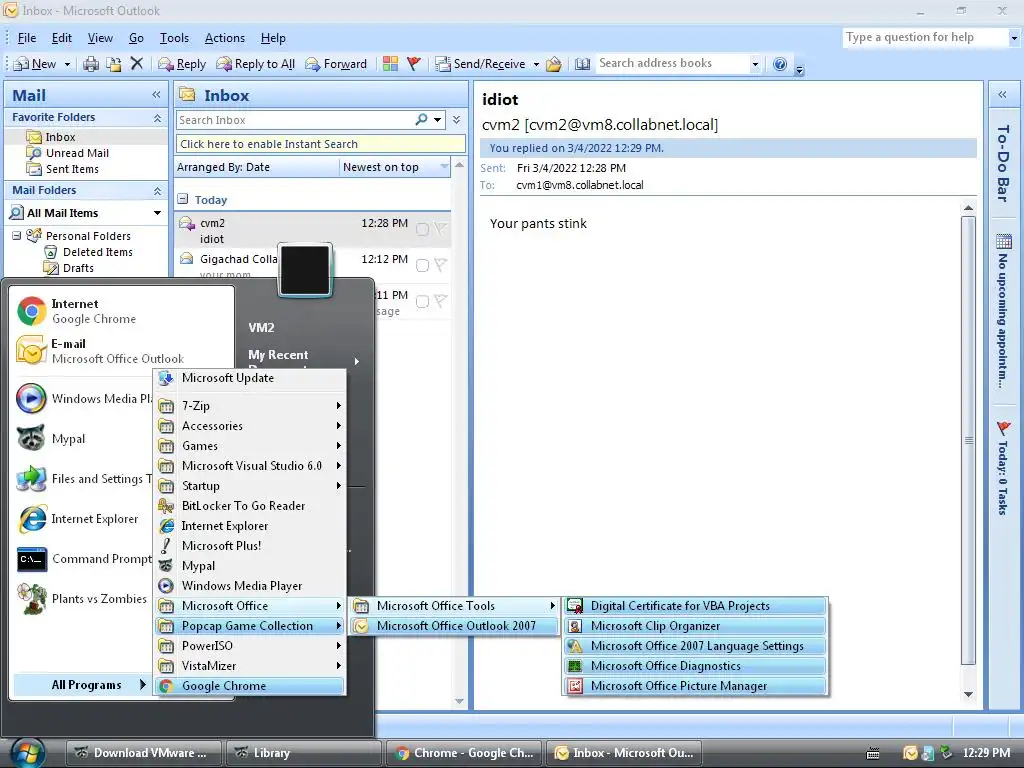Screen dimensions: 1024x768
Task: Click All Programs in the Start menu
Action: [x=81, y=684]
